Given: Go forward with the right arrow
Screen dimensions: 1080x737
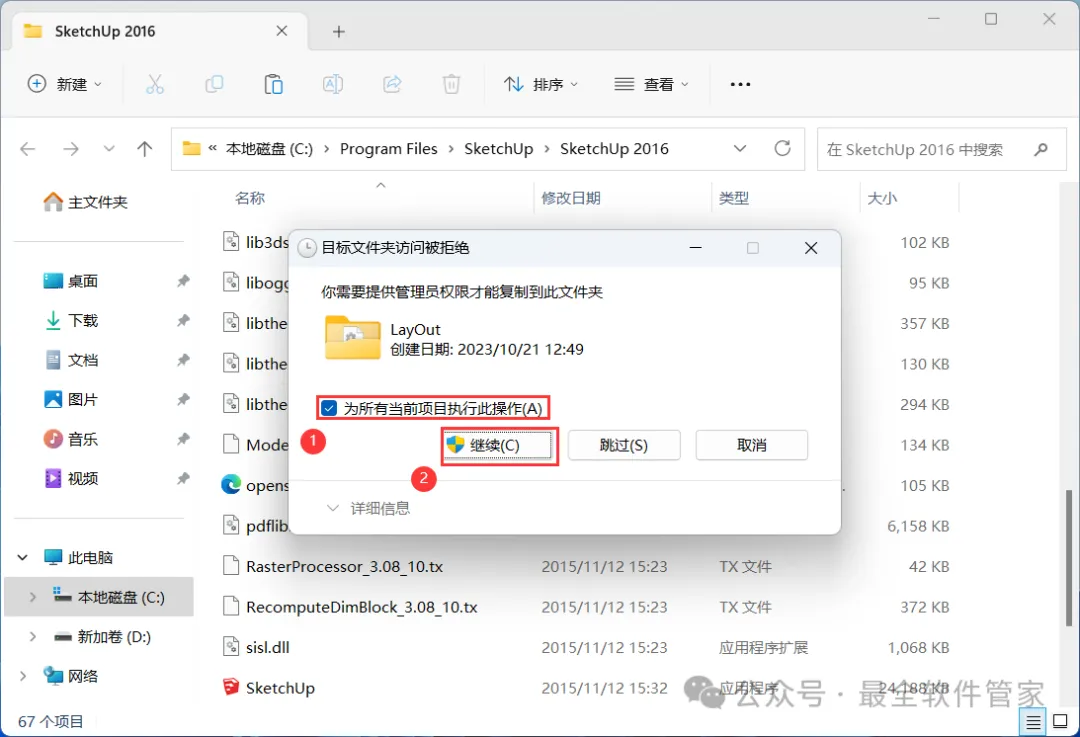Looking at the screenshot, I should coord(70,149).
